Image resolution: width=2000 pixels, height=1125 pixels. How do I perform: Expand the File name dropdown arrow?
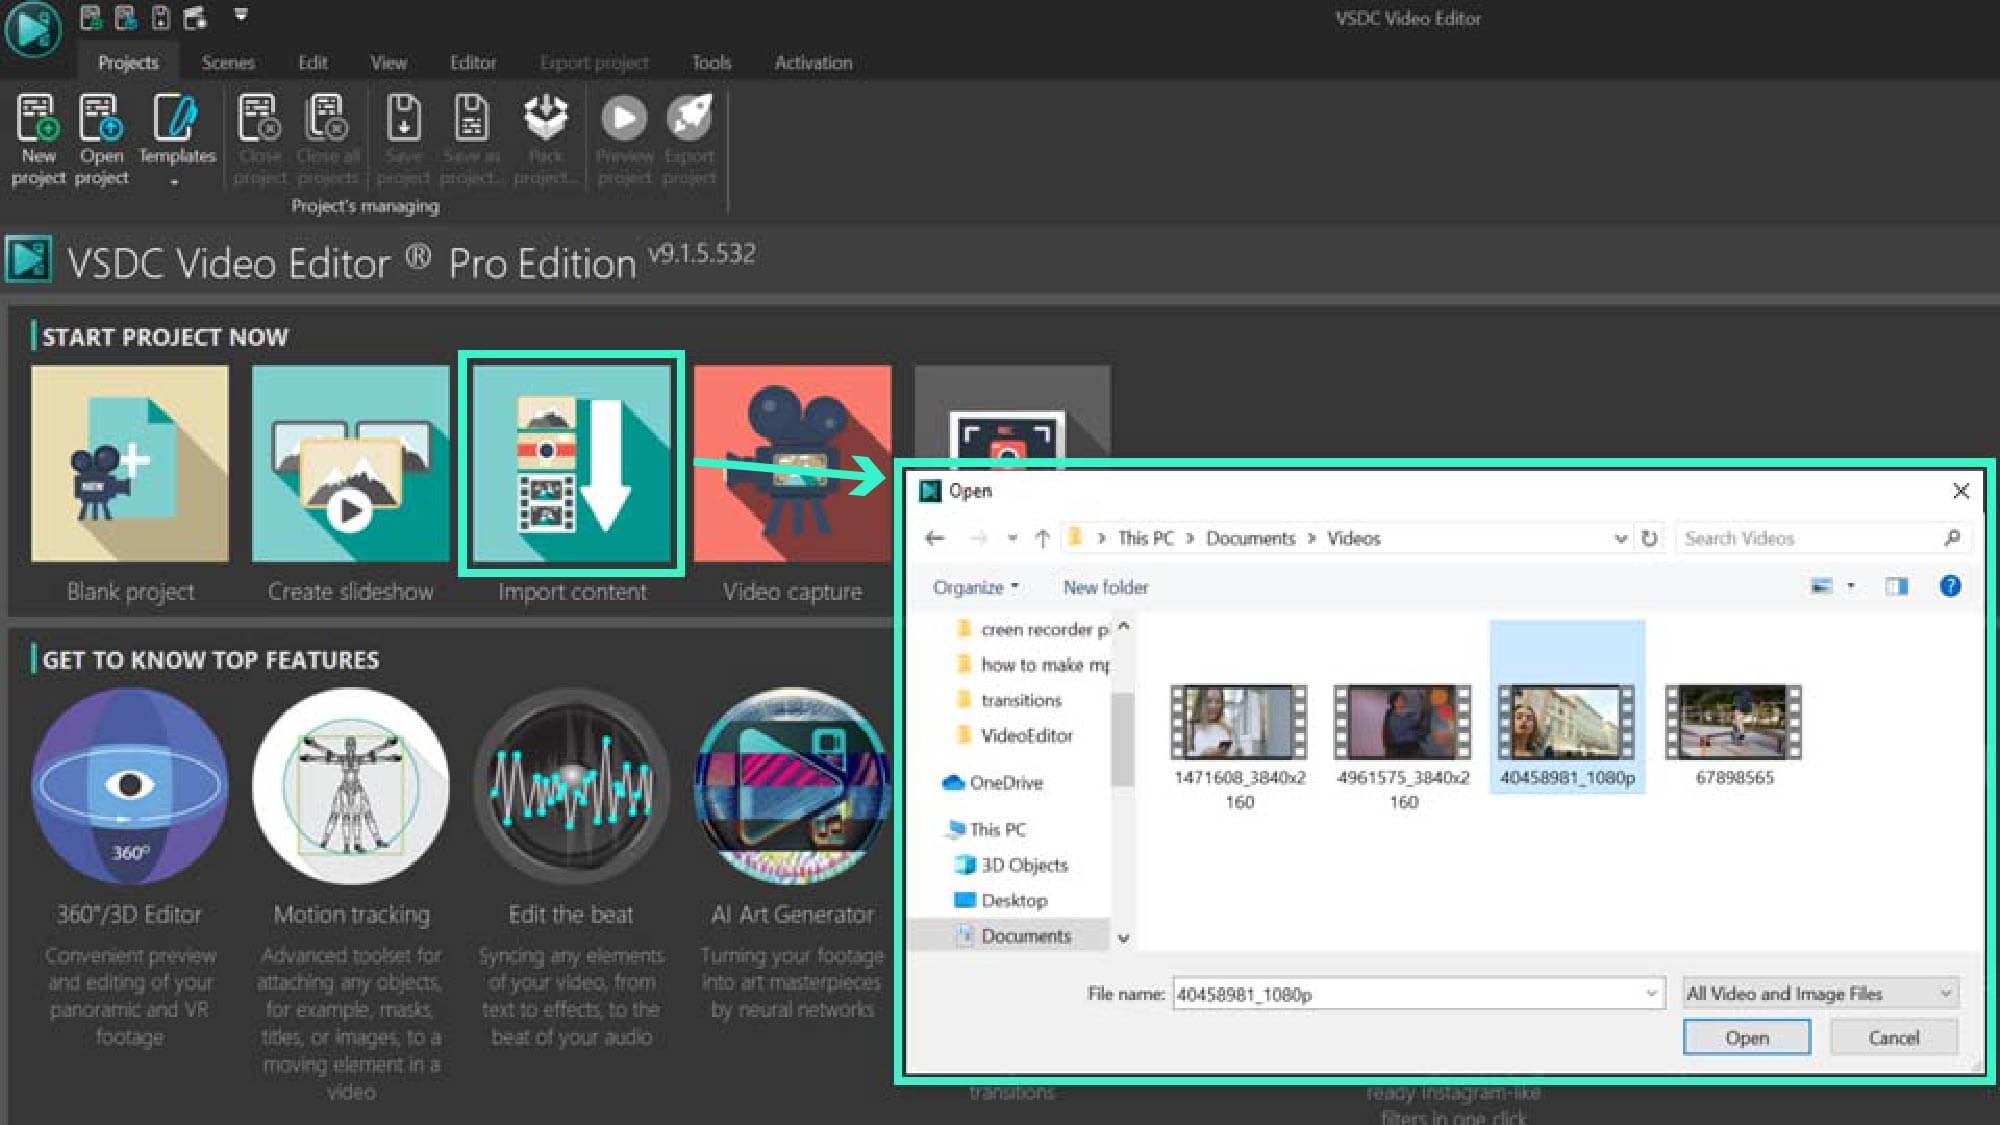coord(1652,994)
